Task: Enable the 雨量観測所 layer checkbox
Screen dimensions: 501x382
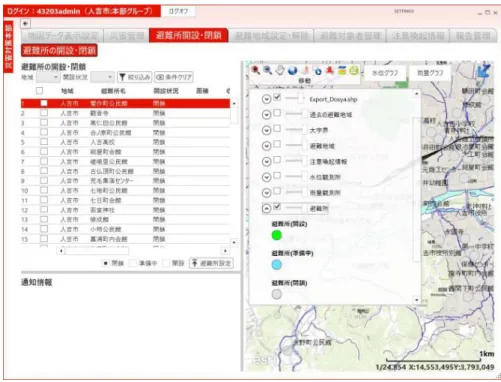Action: pos(277,191)
